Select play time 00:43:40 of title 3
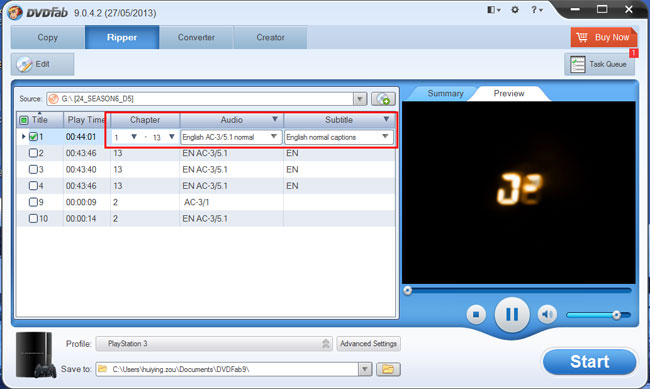650x389 pixels. tap(81, 169)
